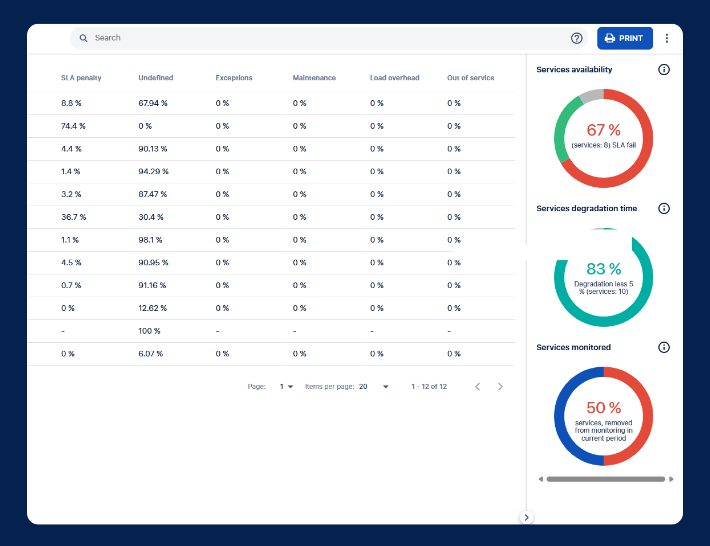Click the horizontal scrollbar under charts

pyautogui.click(x=605, y=479)
